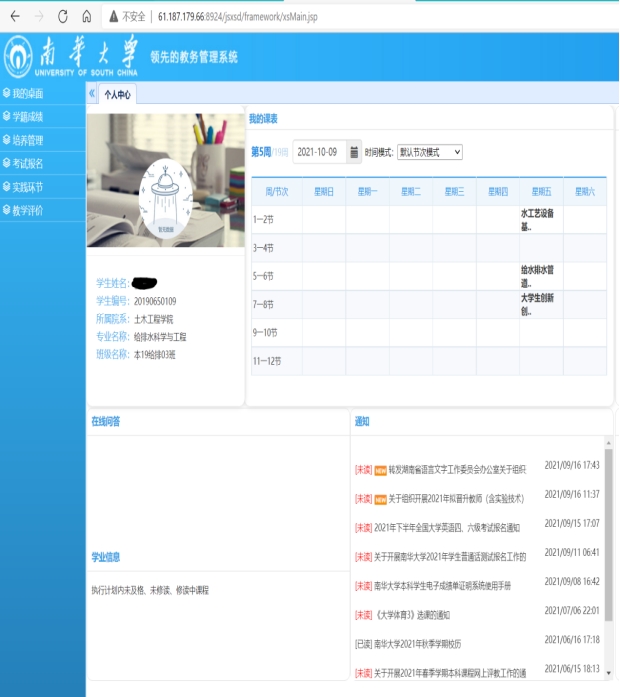This screenshot has height=697, width=620.
Task: Open the calendar date picker icon
Action: [x=354, y=152]
